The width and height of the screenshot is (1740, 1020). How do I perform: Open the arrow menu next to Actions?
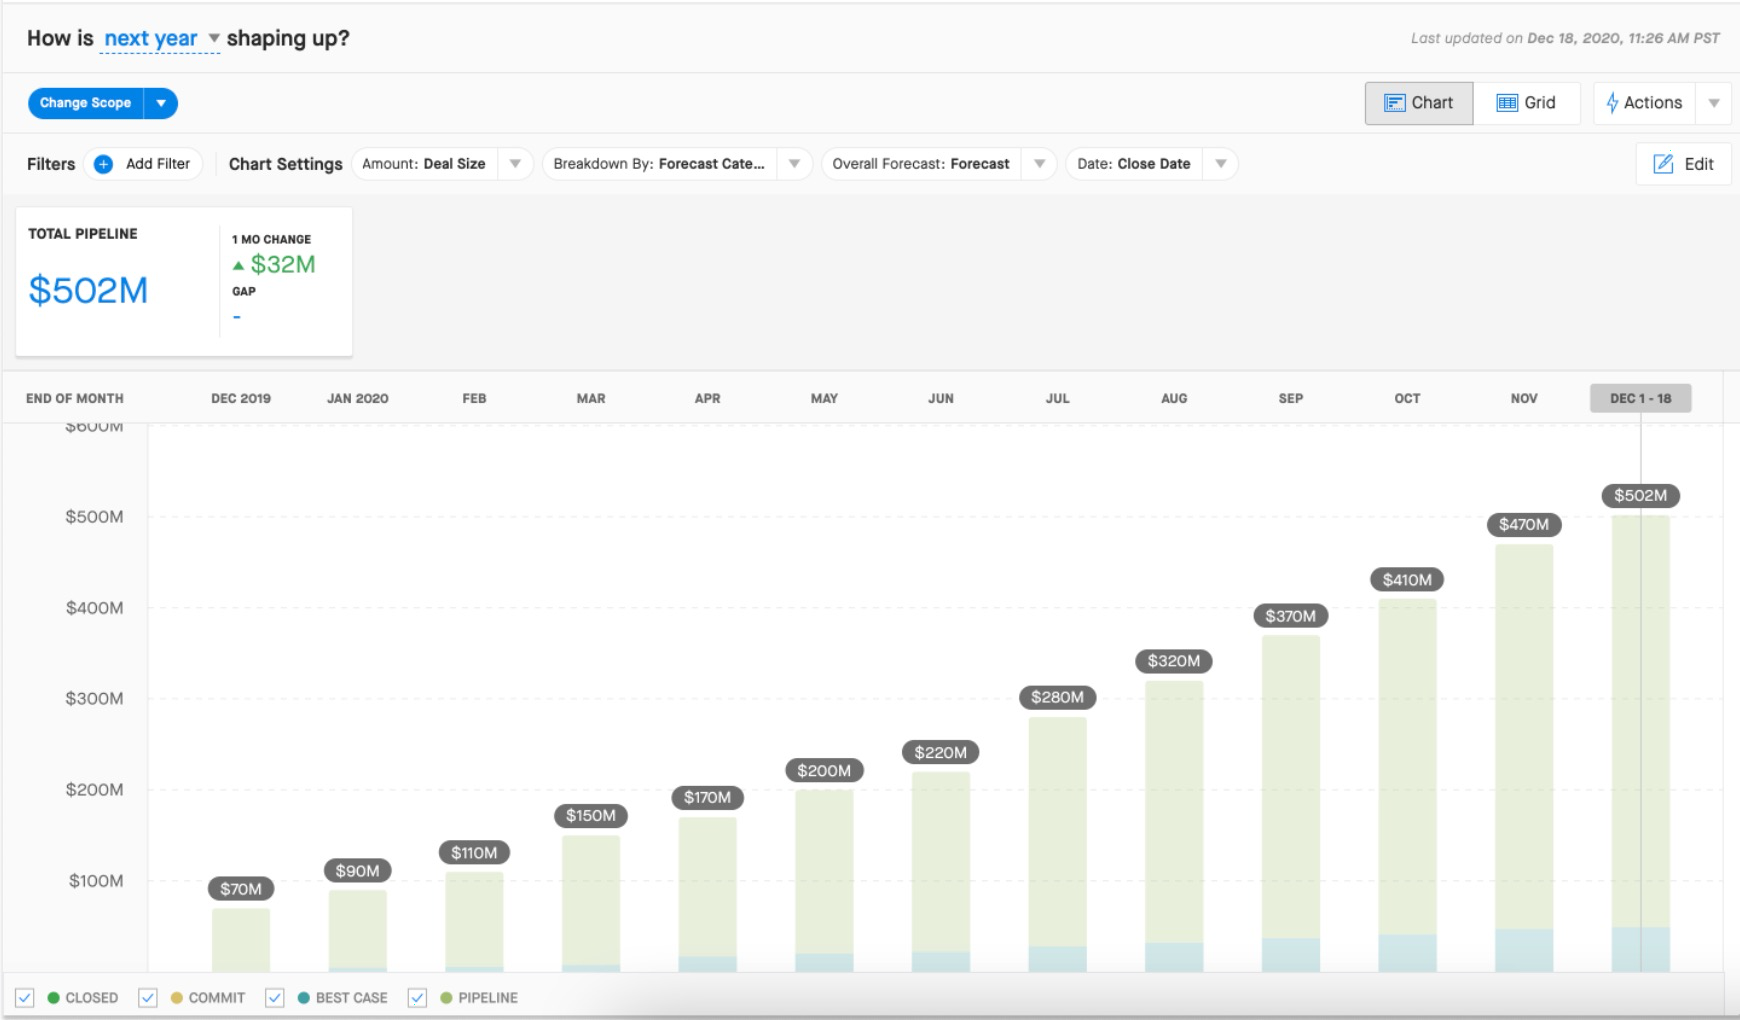(1714, 103)
